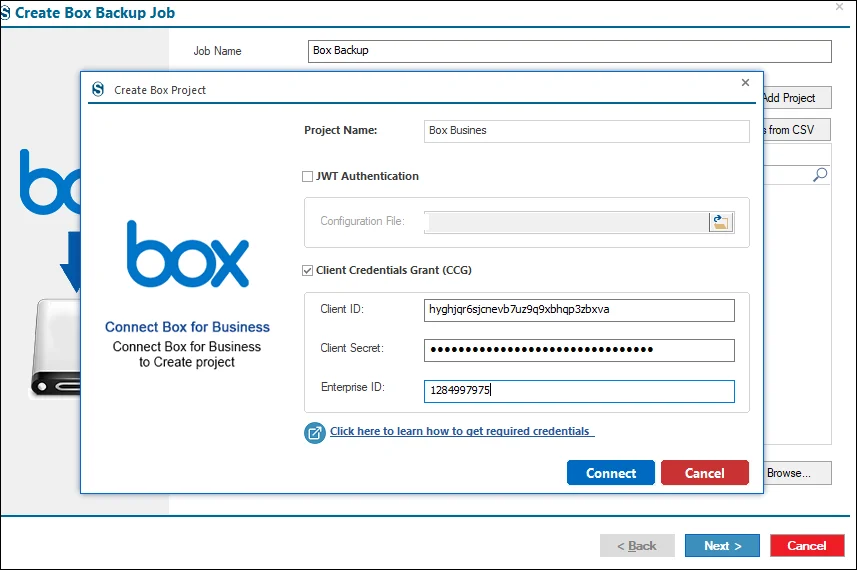Click the app logo in Create Box Project title
Viewport: 857px width, 570px height.
pos(98,89)
